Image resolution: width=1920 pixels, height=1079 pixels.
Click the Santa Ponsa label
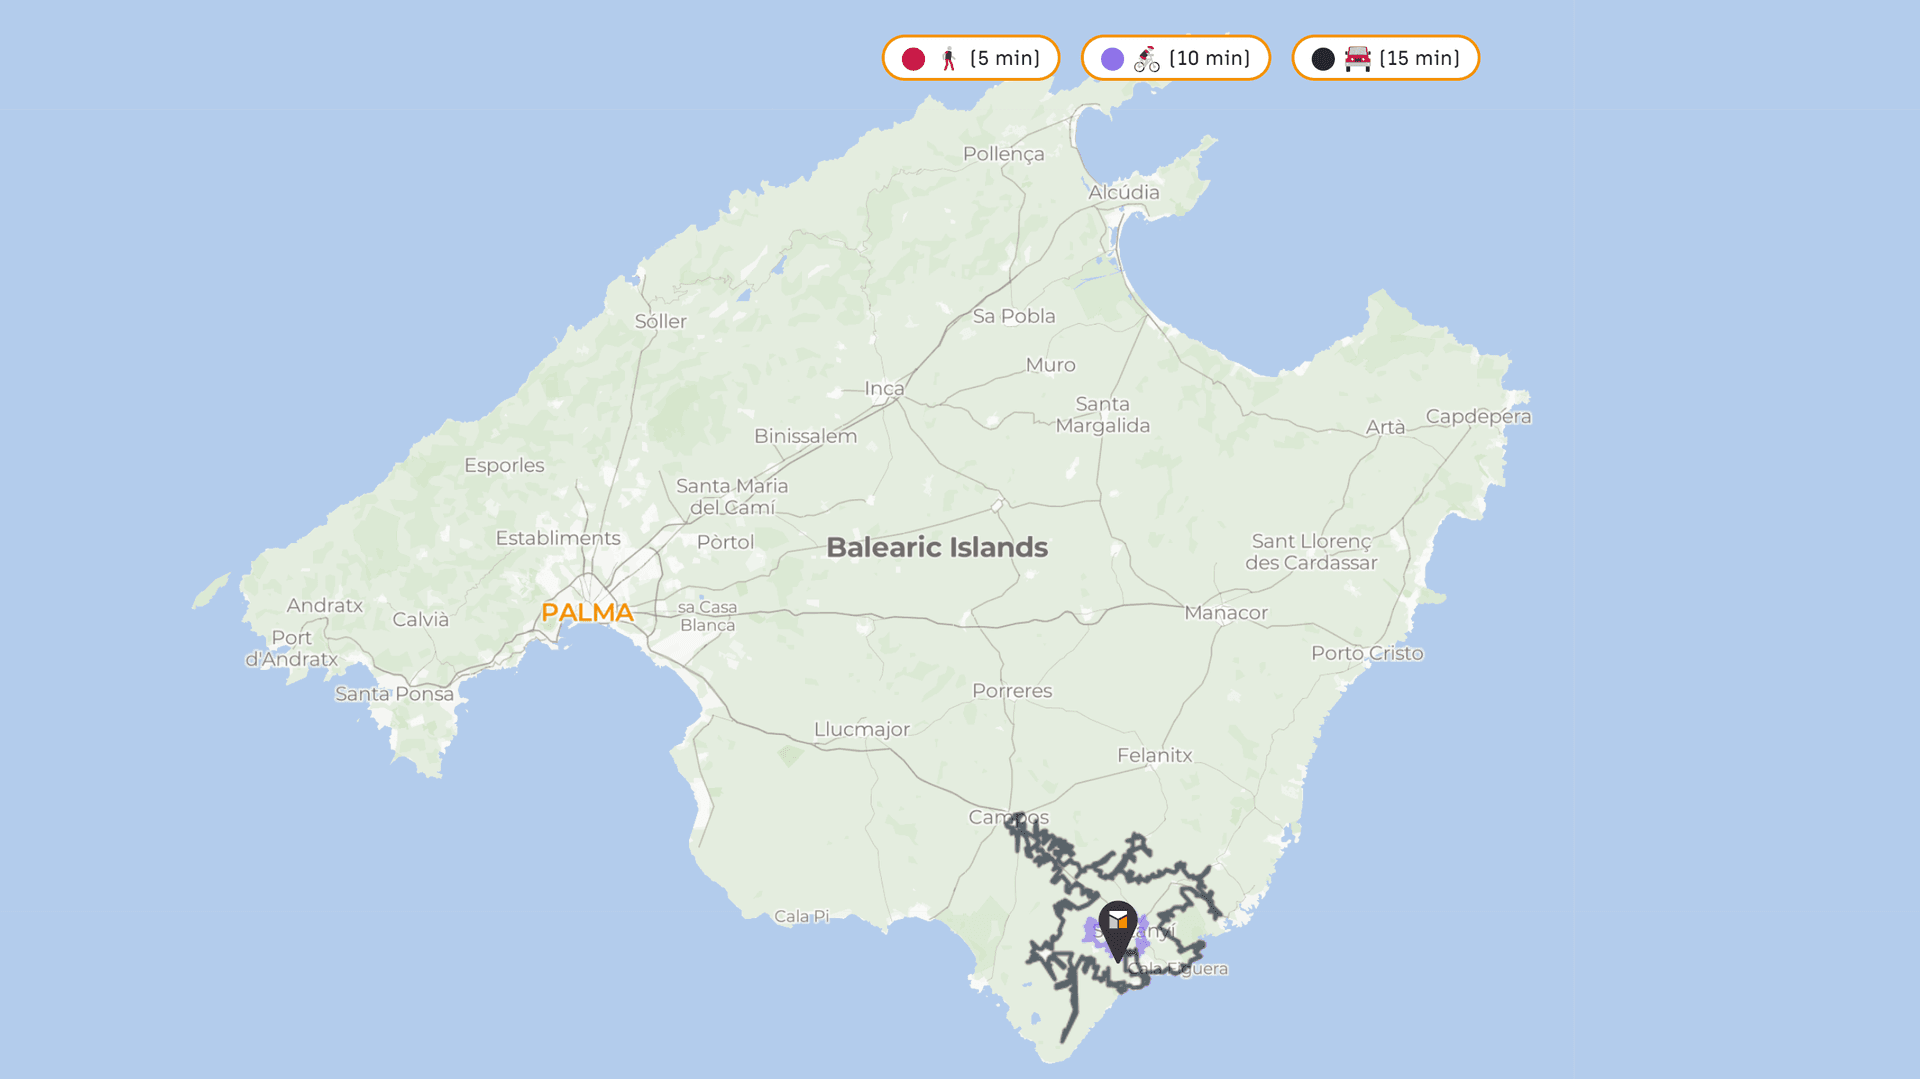click(394, 693)
